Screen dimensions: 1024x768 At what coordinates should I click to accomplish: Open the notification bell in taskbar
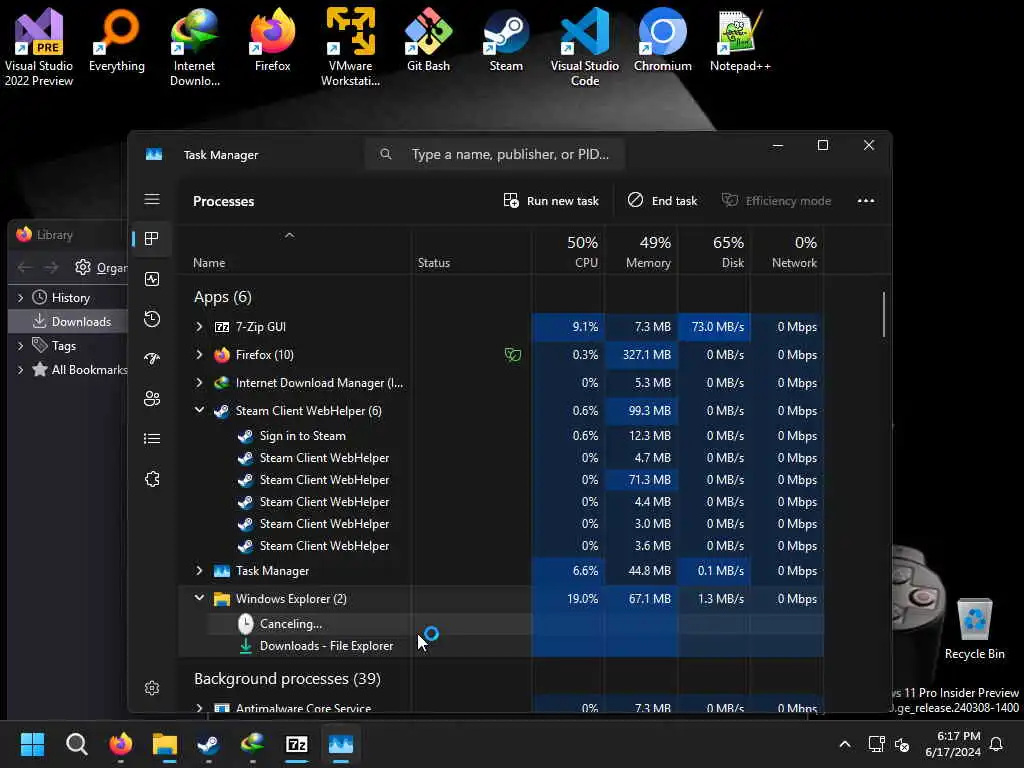click(996, 744)
